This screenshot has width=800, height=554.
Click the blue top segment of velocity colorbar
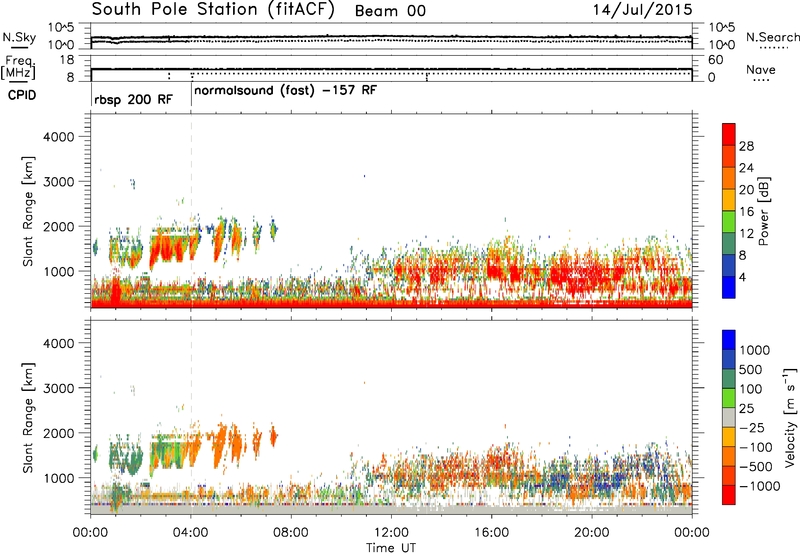[x=729, y=340]
